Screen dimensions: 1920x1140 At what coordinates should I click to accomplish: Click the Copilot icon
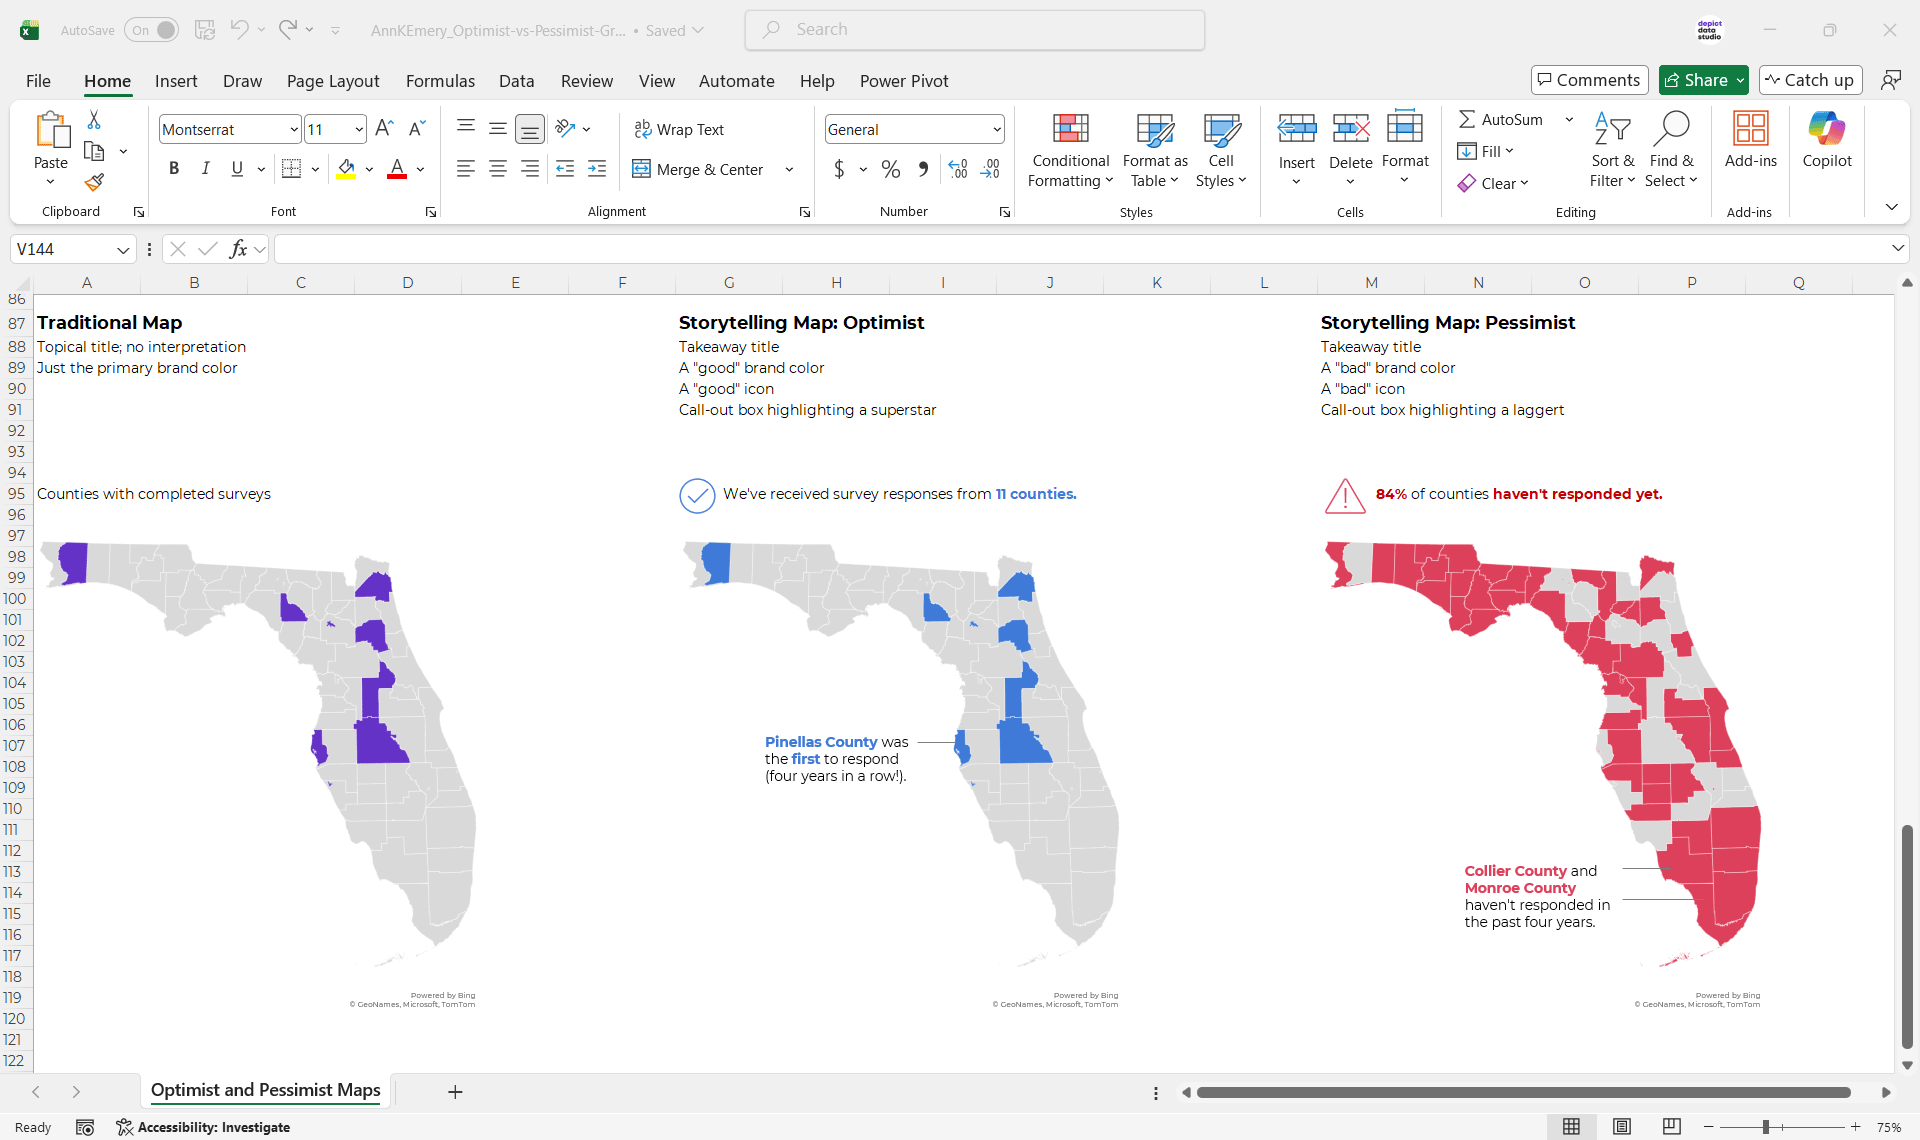[x=1826, y=140]
